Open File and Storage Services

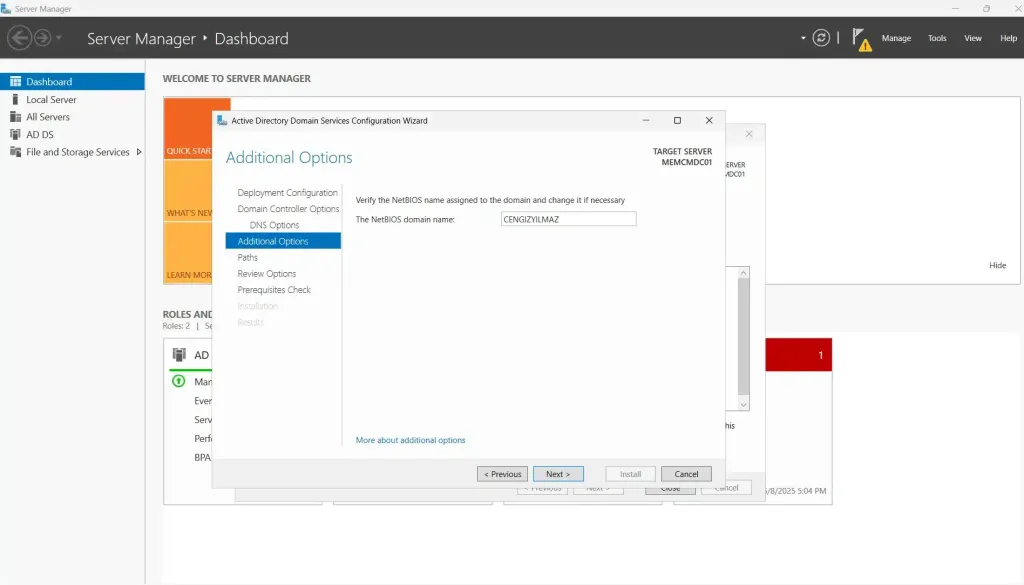pos(78,152)
